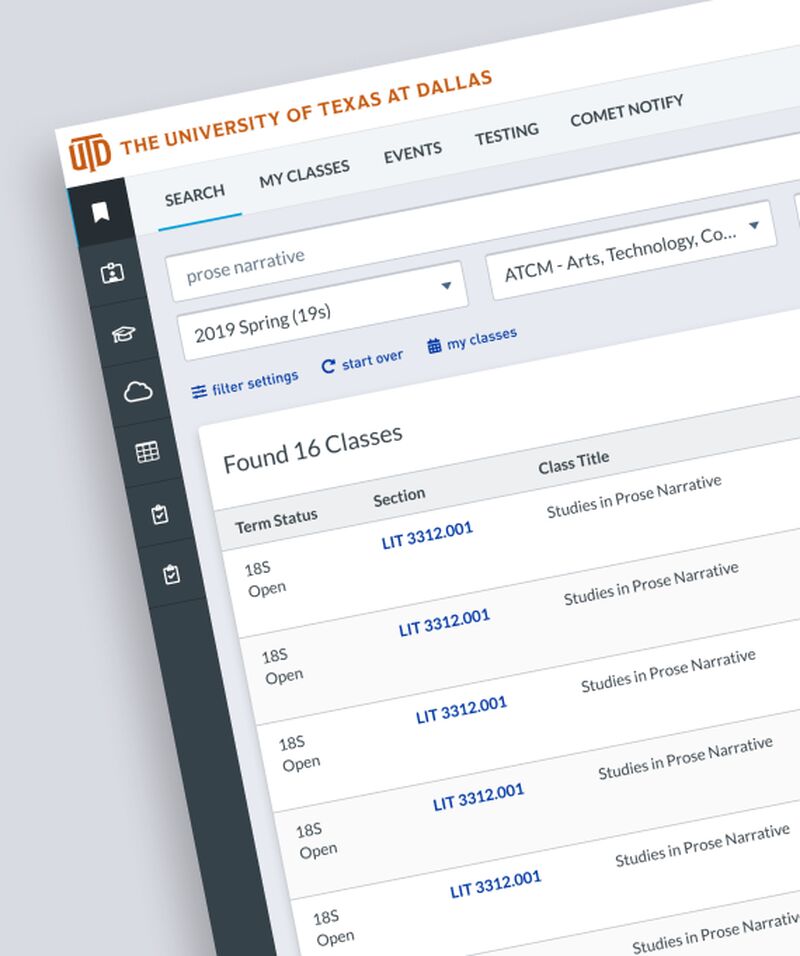Click the Section column header
Image resolution: width=800 pixels, height=956 pixels.
click(399, 498)
